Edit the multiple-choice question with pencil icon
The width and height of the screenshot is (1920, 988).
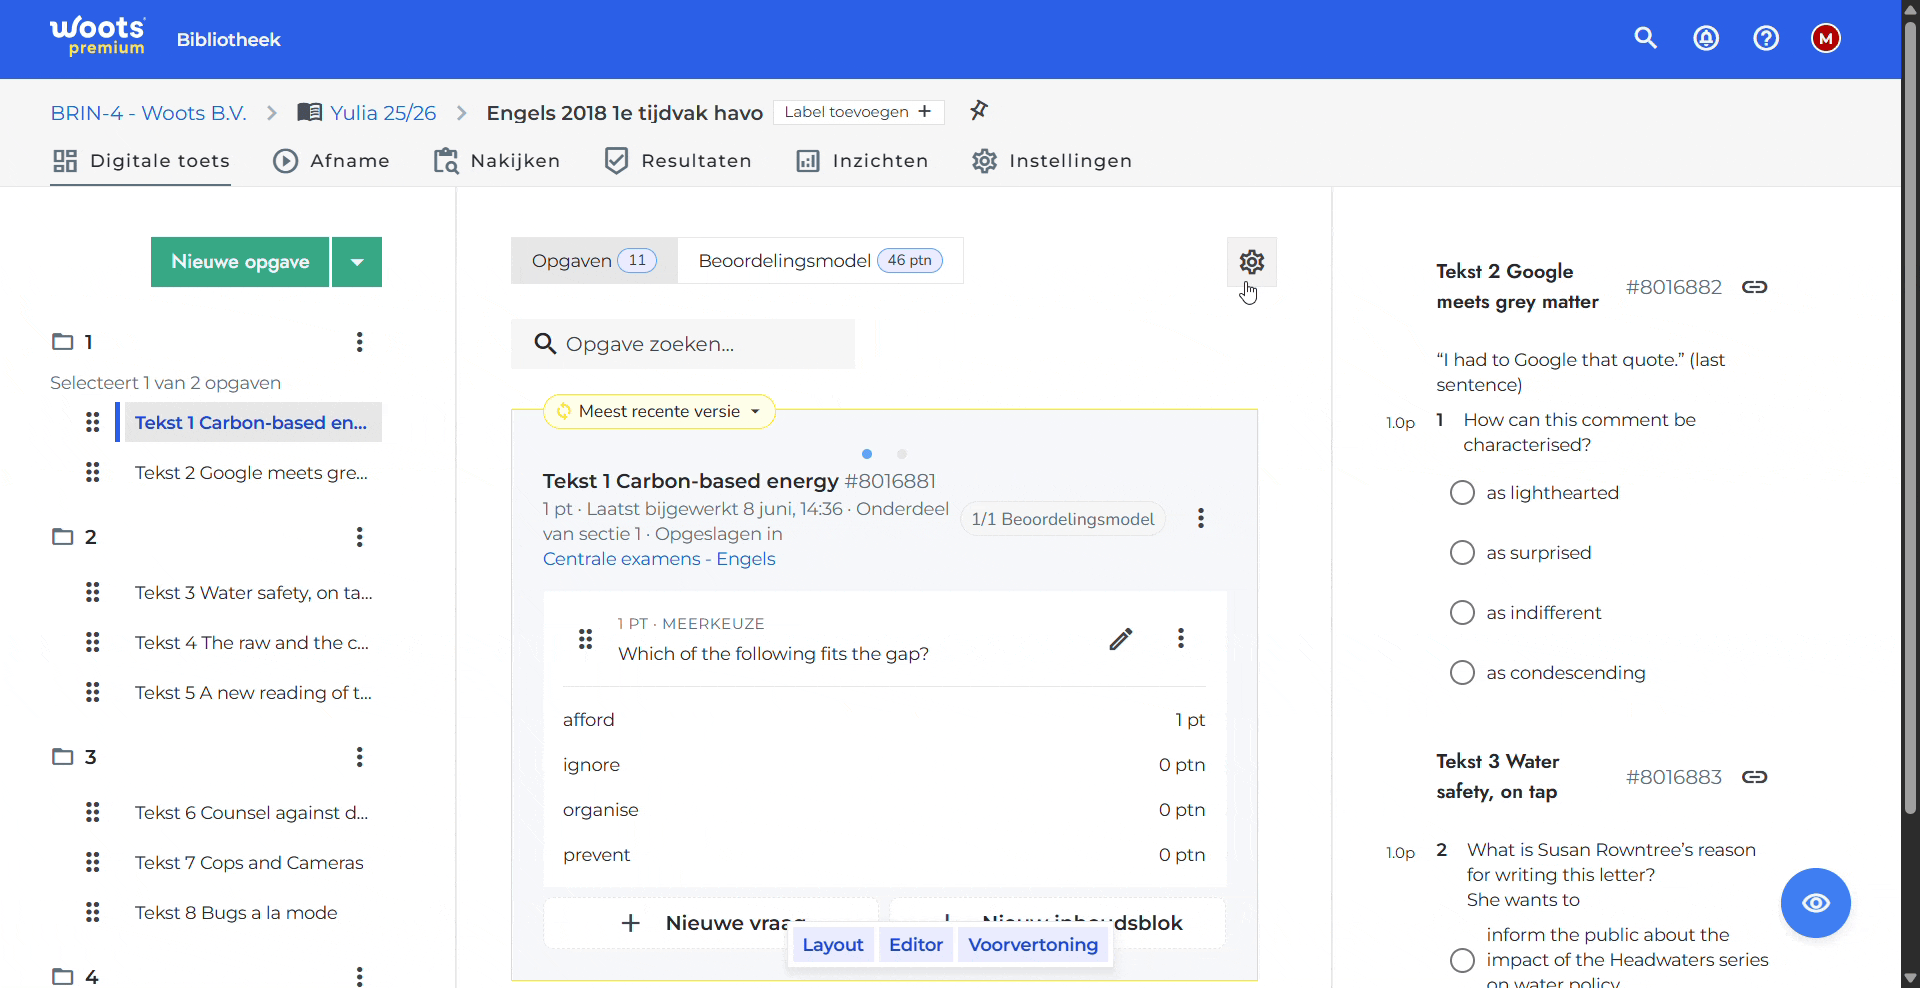coord(1121,639)
